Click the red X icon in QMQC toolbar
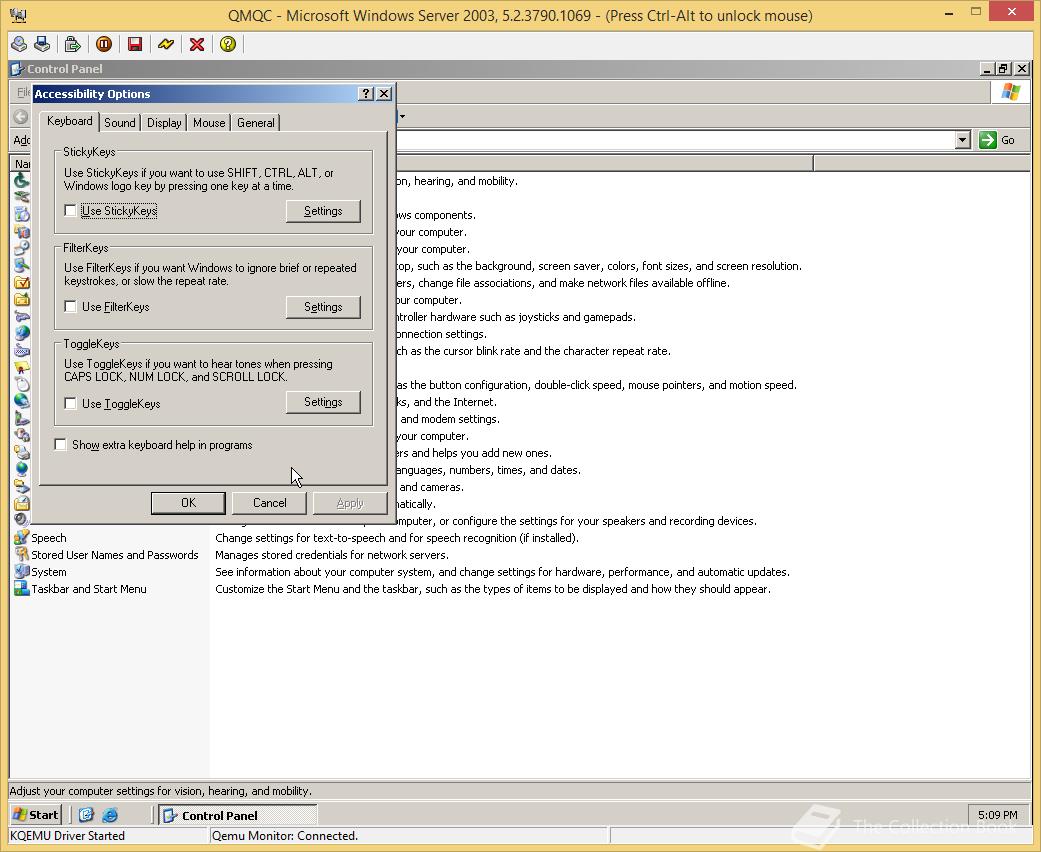This screenshot has height=852, width=1041. click(x=197, y=44)
